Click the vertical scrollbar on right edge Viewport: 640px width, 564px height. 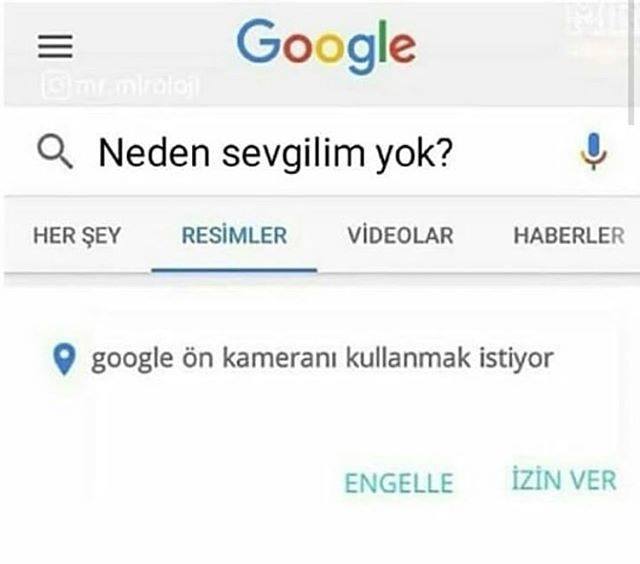coord(631,61)
